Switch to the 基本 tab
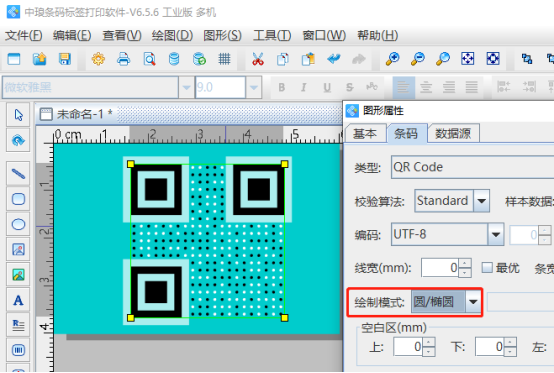The width and height of the screenshot is (554, 373). tap(365, 134)
